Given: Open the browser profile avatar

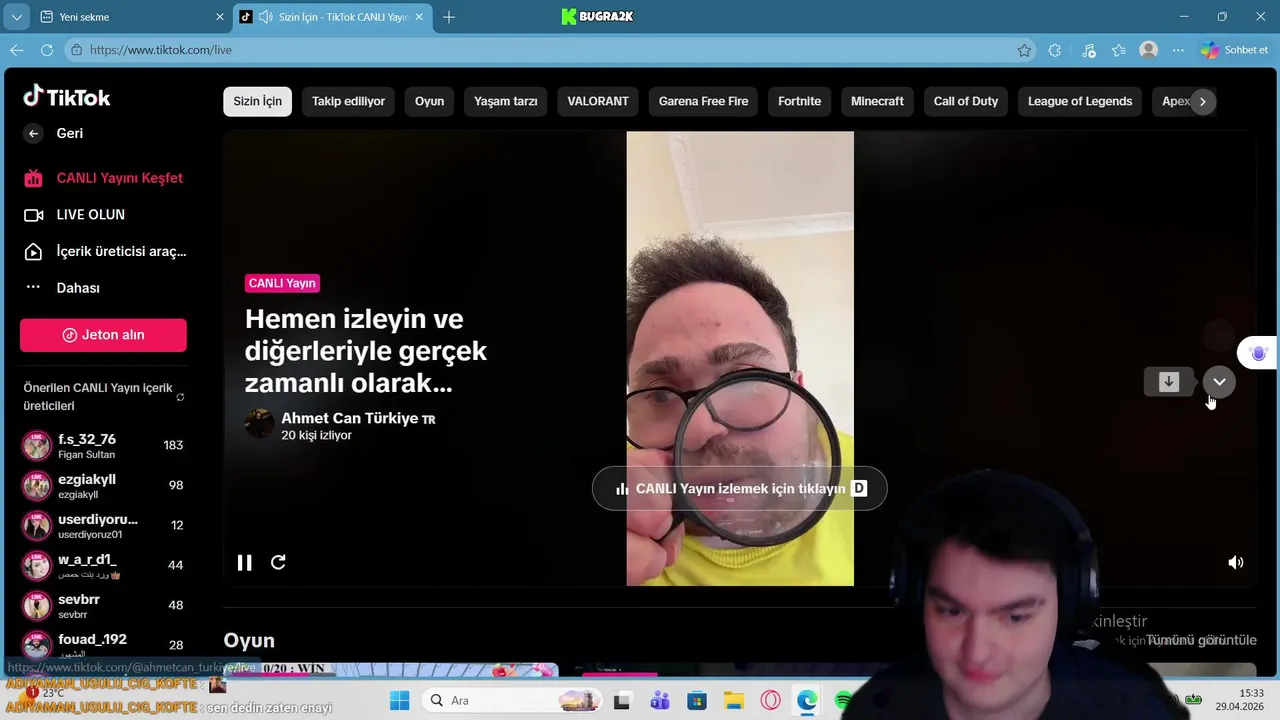Looking at the screenshot, I should coord(1149,50).
